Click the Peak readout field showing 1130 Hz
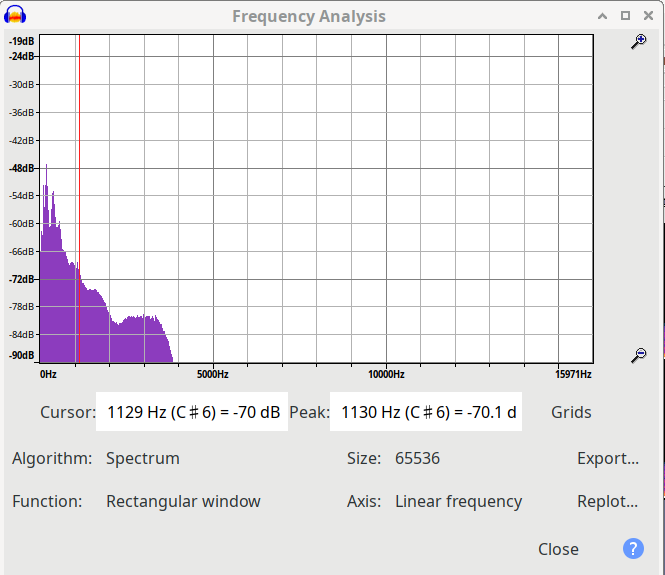Image resolution: width=665 pixels, height=575 pixels. point(428,412)
